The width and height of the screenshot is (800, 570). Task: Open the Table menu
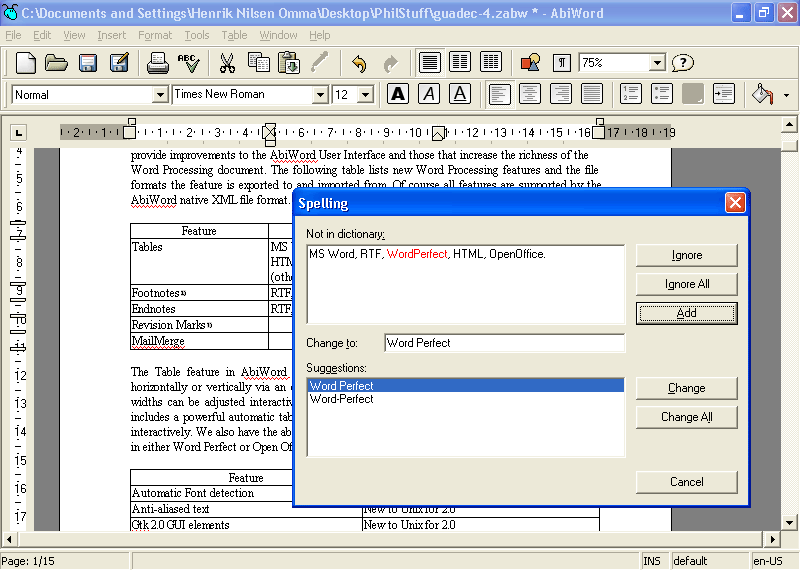pos(234,35)
